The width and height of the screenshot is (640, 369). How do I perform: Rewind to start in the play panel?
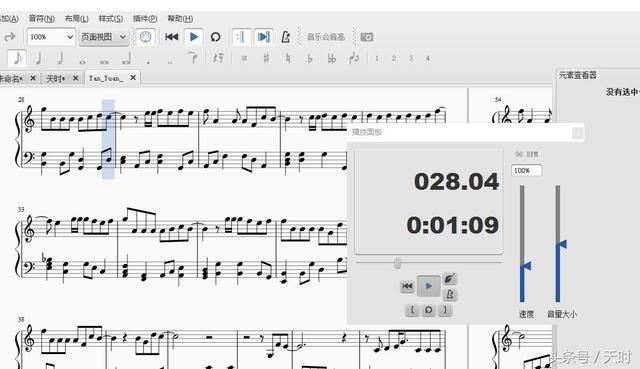click(407, 286)
